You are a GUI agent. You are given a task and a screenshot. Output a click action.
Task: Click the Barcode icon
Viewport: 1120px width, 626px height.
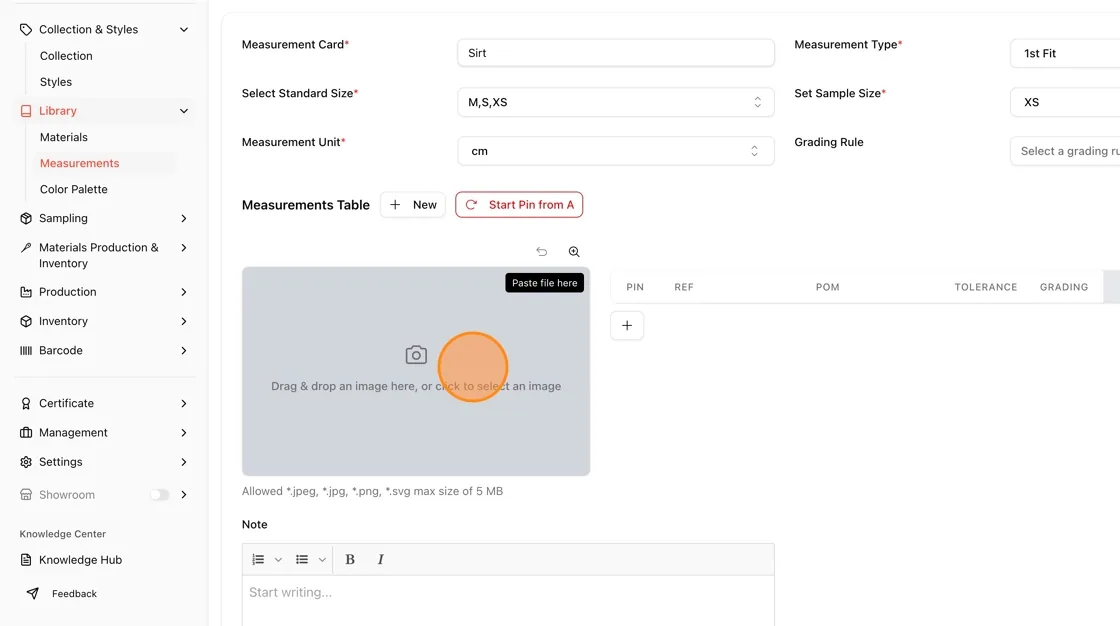26,350
